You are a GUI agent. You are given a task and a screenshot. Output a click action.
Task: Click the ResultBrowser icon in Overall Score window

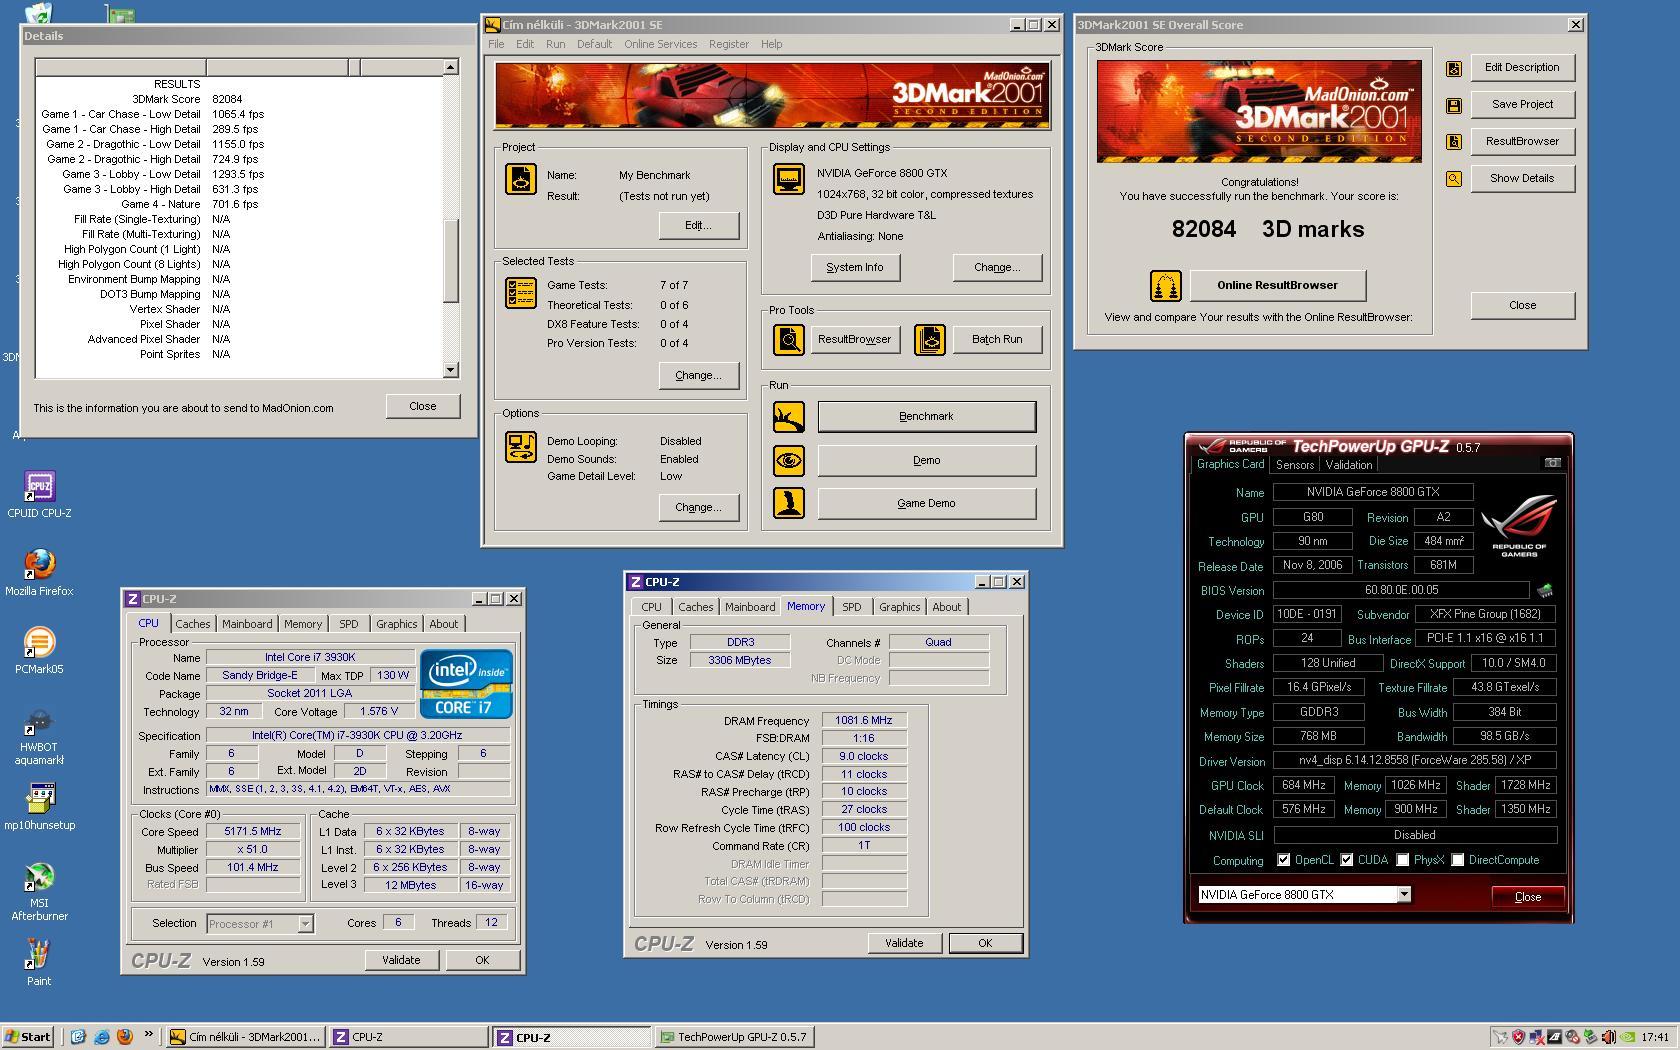click(x=1454, y=142)
